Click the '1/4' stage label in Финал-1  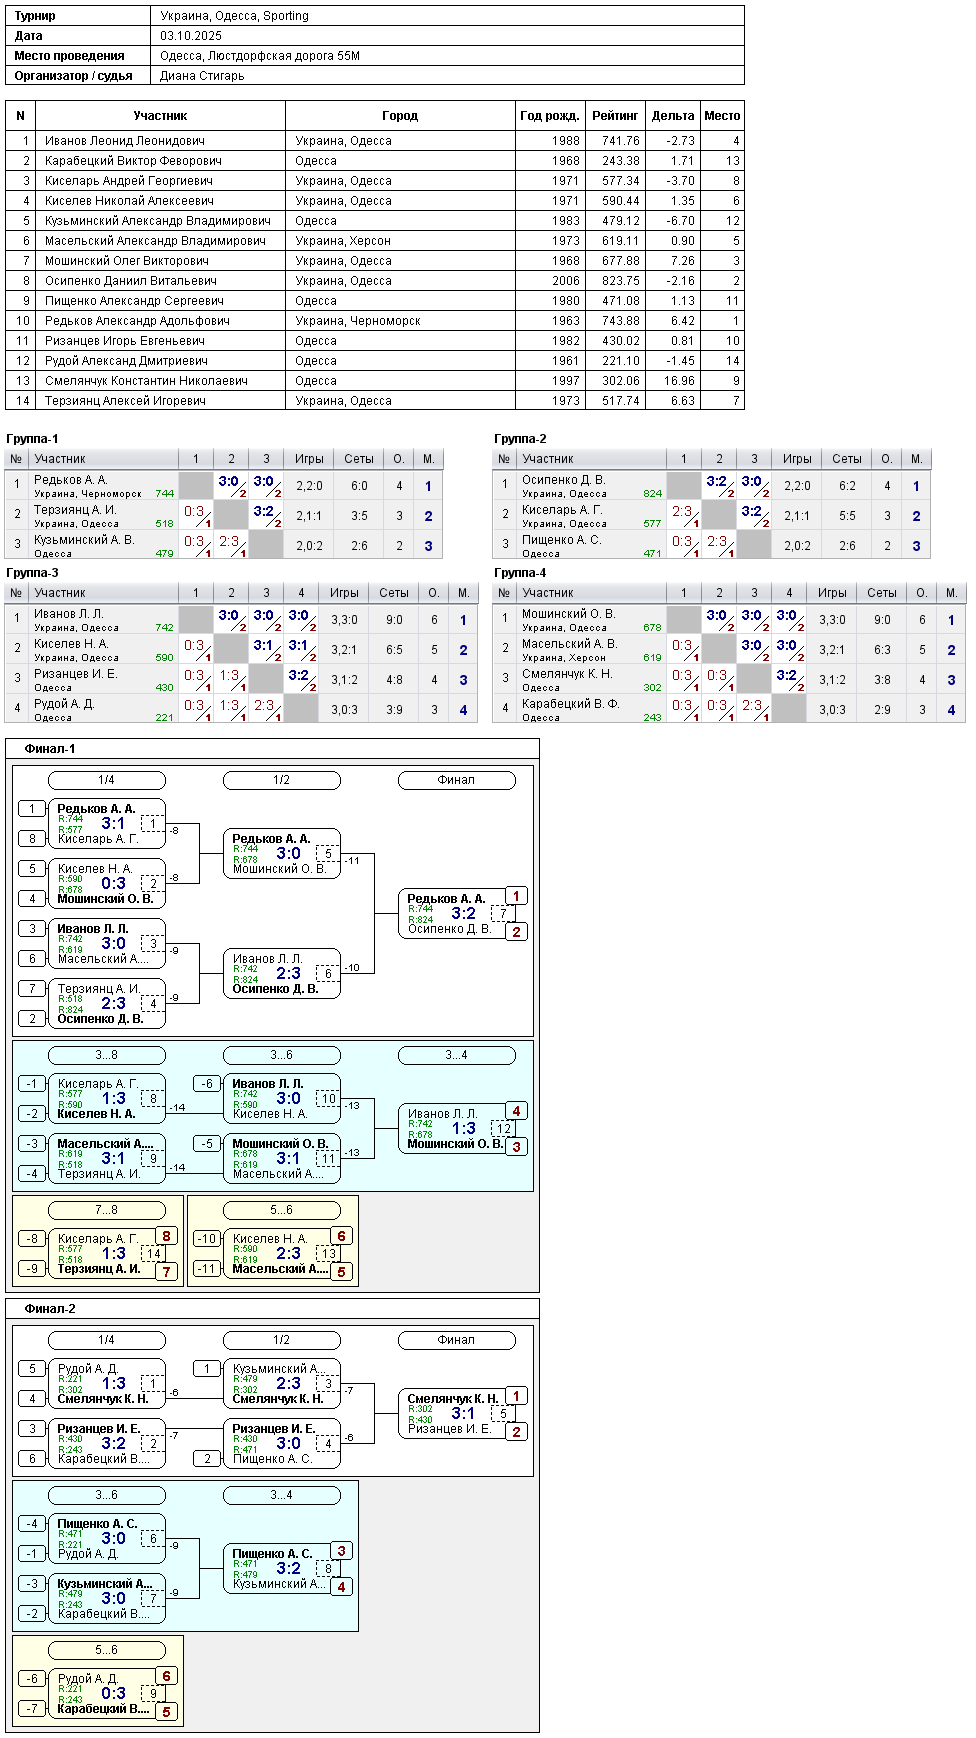tap(107, 780)
